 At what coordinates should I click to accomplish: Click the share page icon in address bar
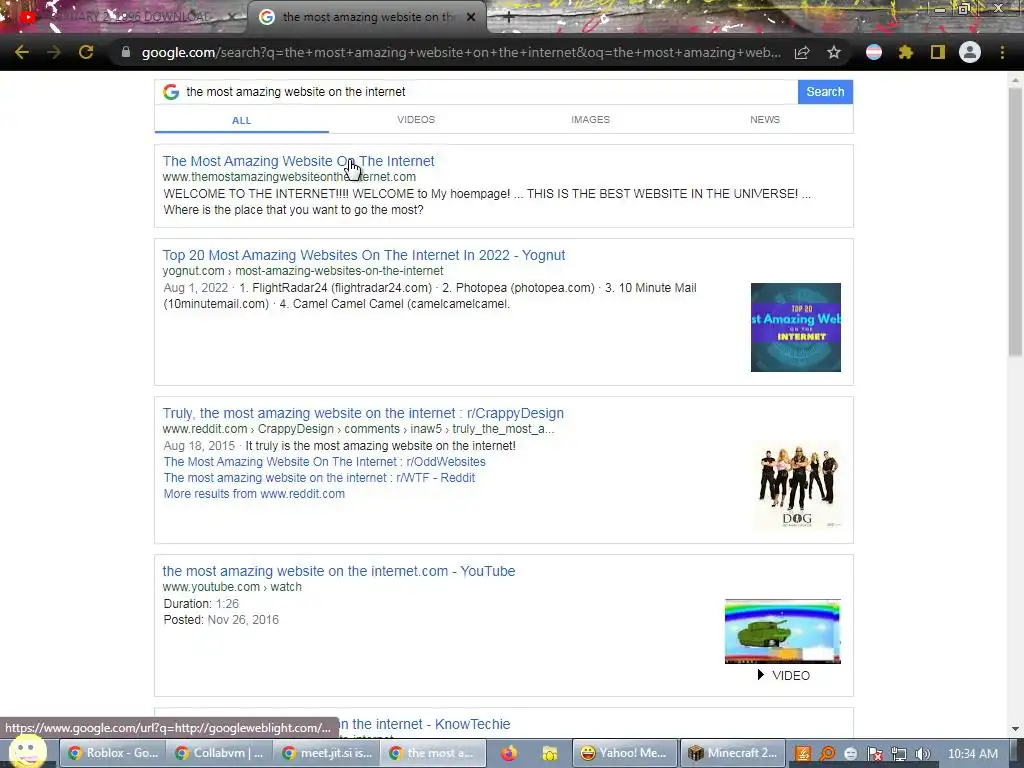802,52
